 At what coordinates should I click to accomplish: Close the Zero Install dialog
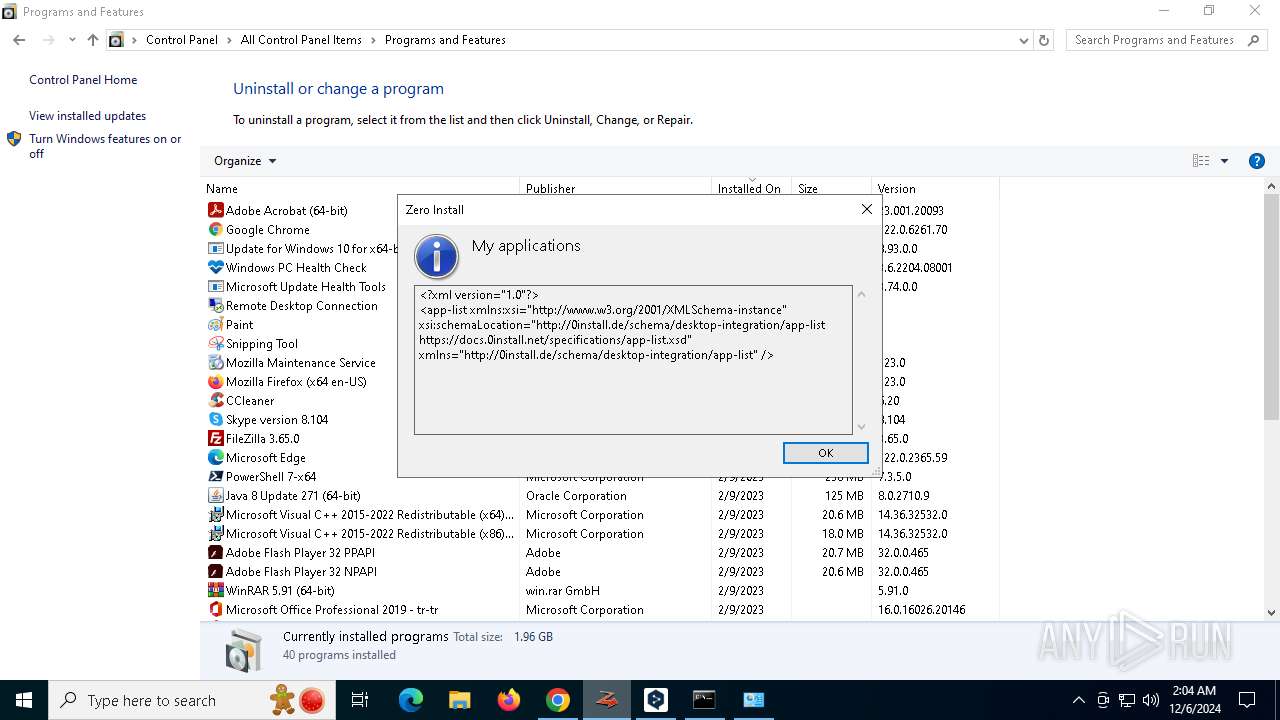(x=867, y=209)
